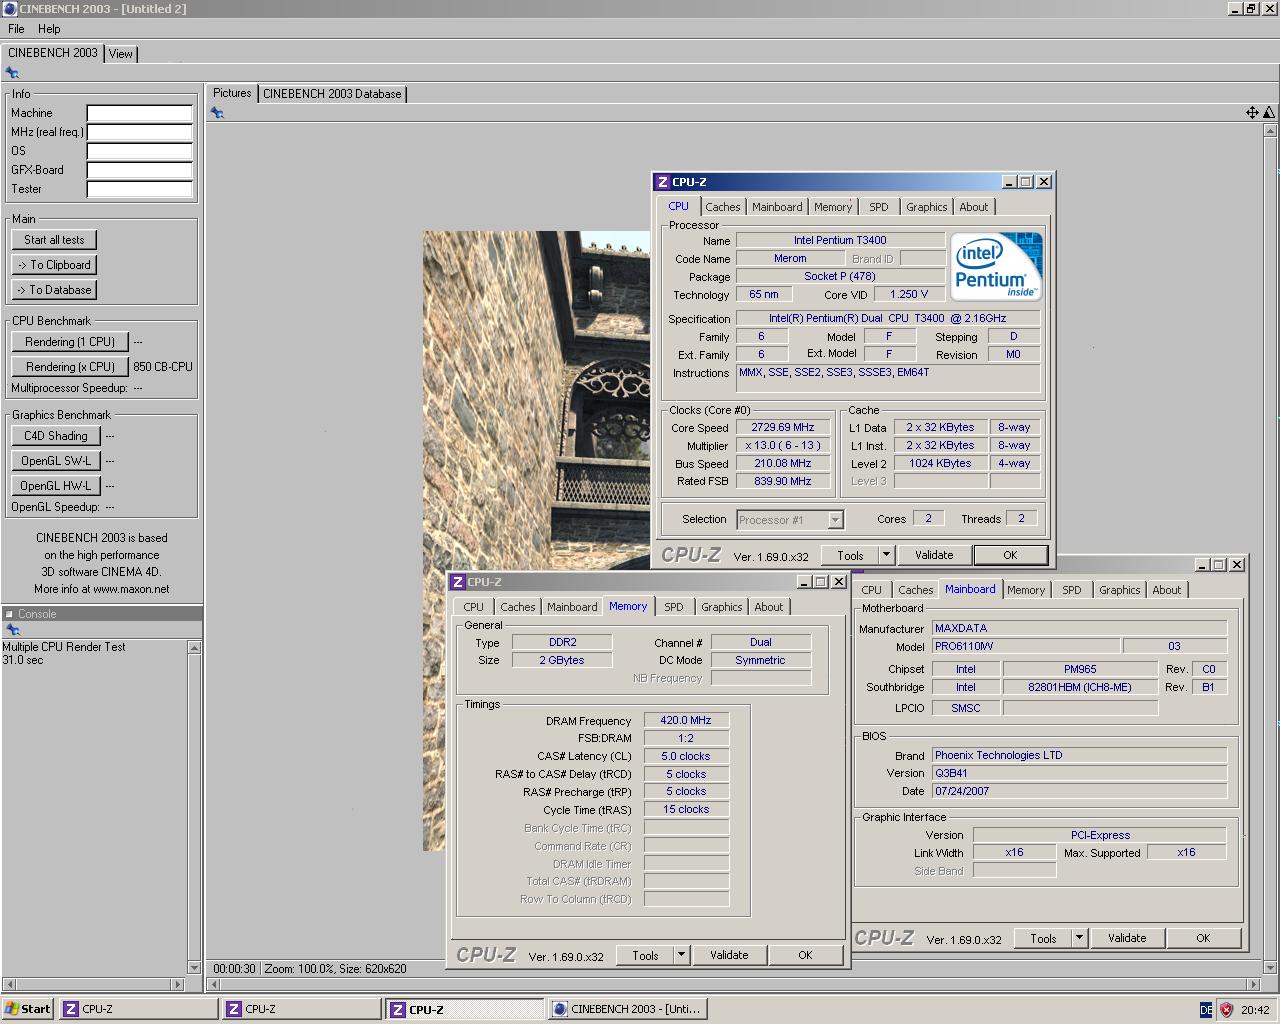Screen dimensions: 1280x1024
Task: Click the To Database button
Action: [x=54, y=290]
